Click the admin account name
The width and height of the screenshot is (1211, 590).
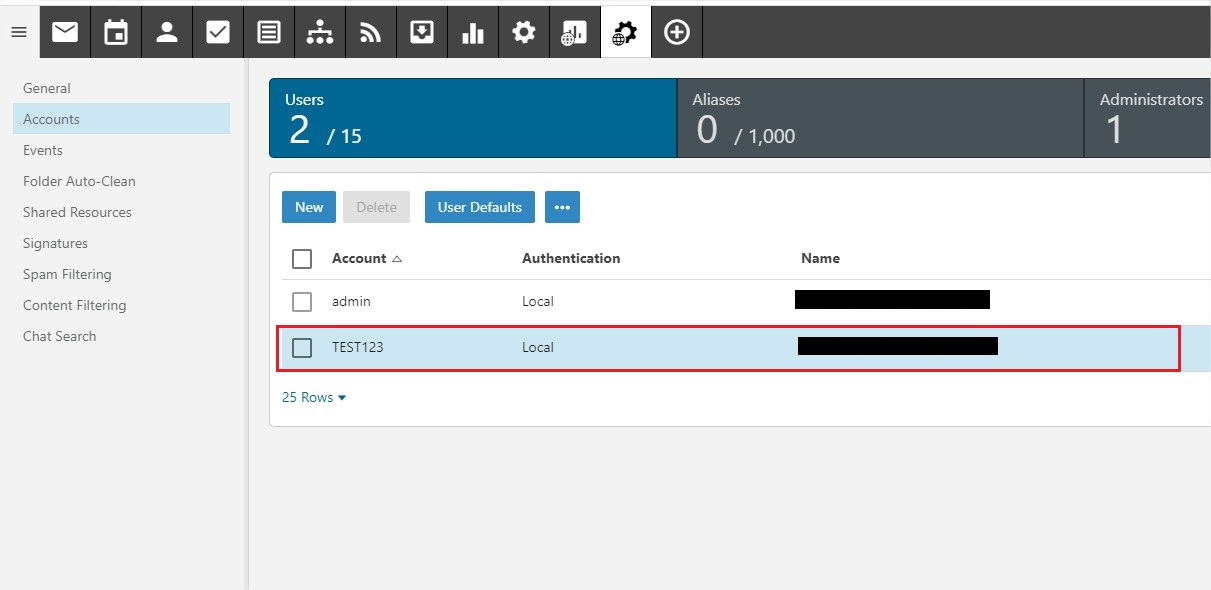pos(351,301)
